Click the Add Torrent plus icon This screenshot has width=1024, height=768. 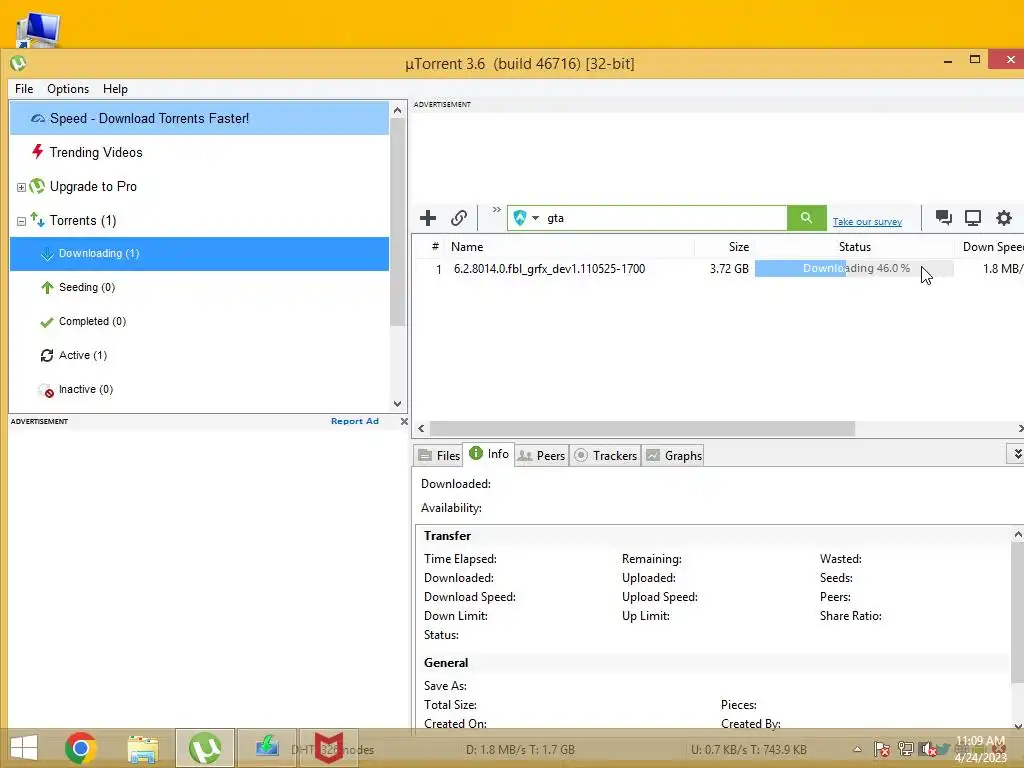click(x=428, y=217)
